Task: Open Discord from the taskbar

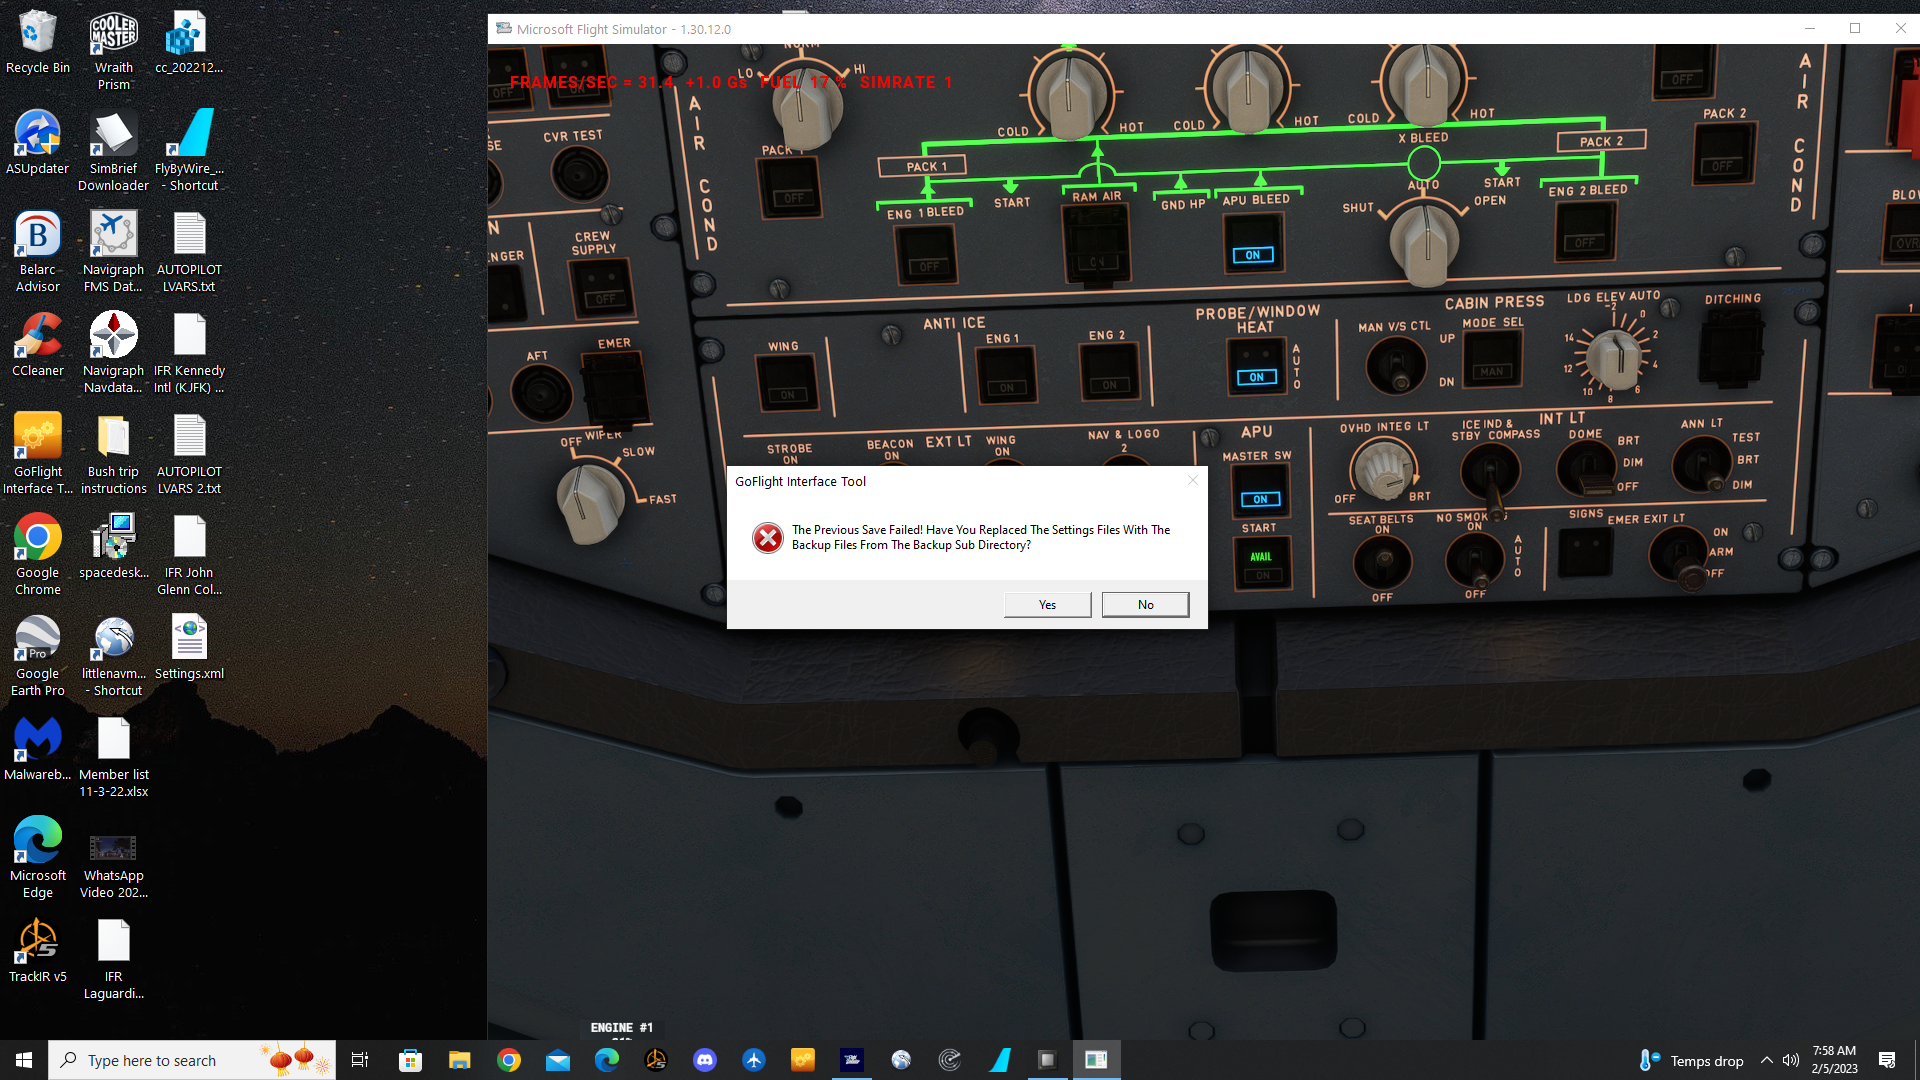Action: 705,1060
